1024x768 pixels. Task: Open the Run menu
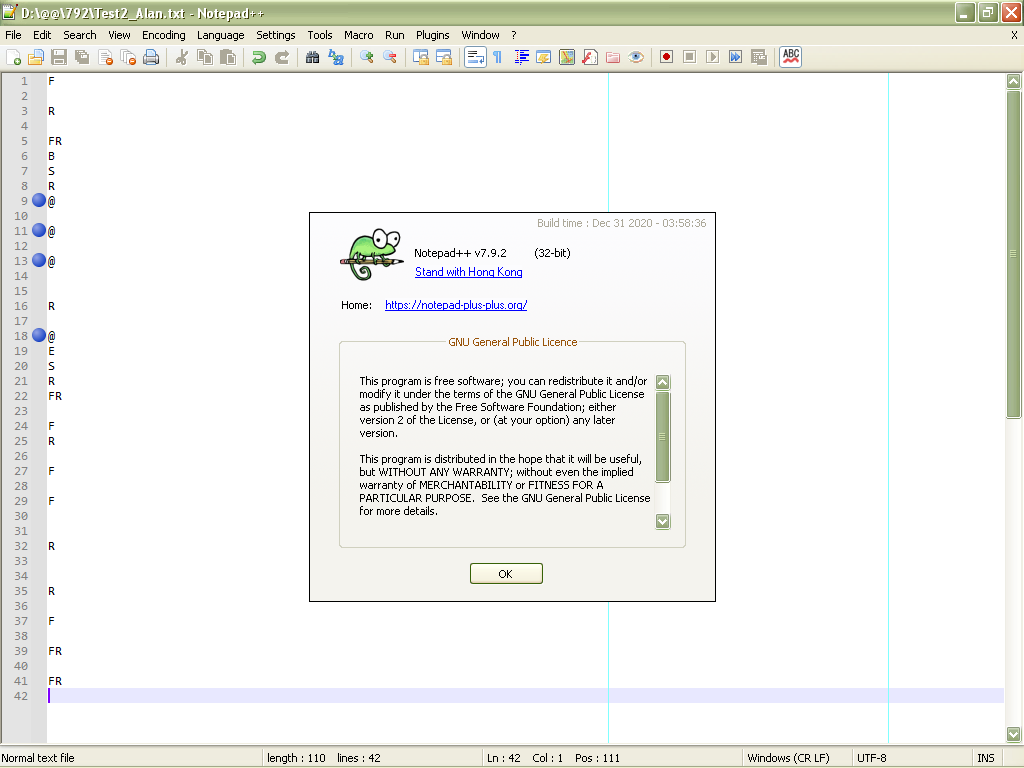pyautogui.click(x=394, y=35)
